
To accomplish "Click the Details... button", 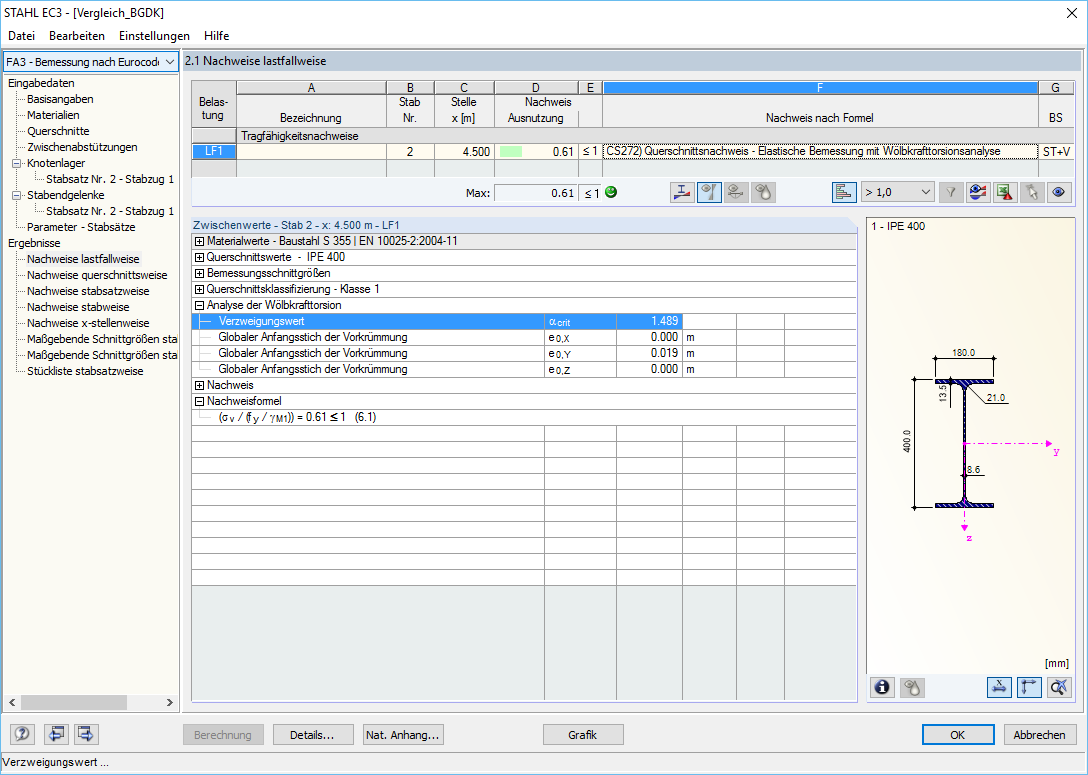I will (x=313, y=735).
